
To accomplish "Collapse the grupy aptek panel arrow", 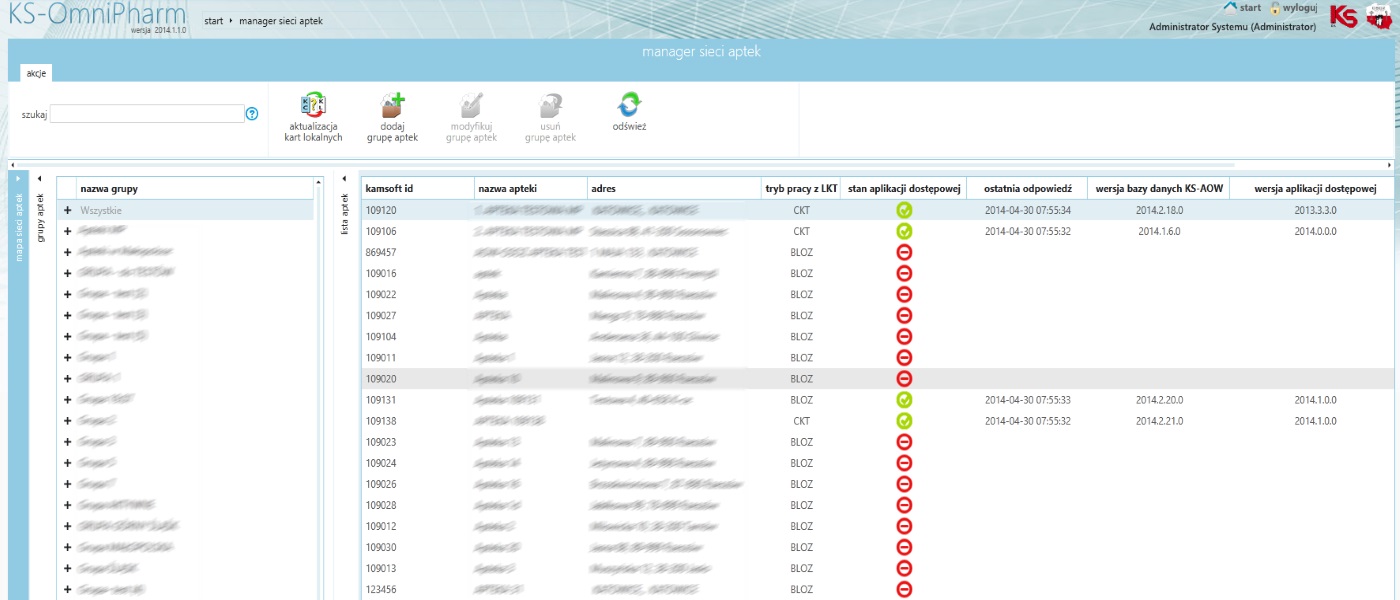I will click(x=41, y=179).
